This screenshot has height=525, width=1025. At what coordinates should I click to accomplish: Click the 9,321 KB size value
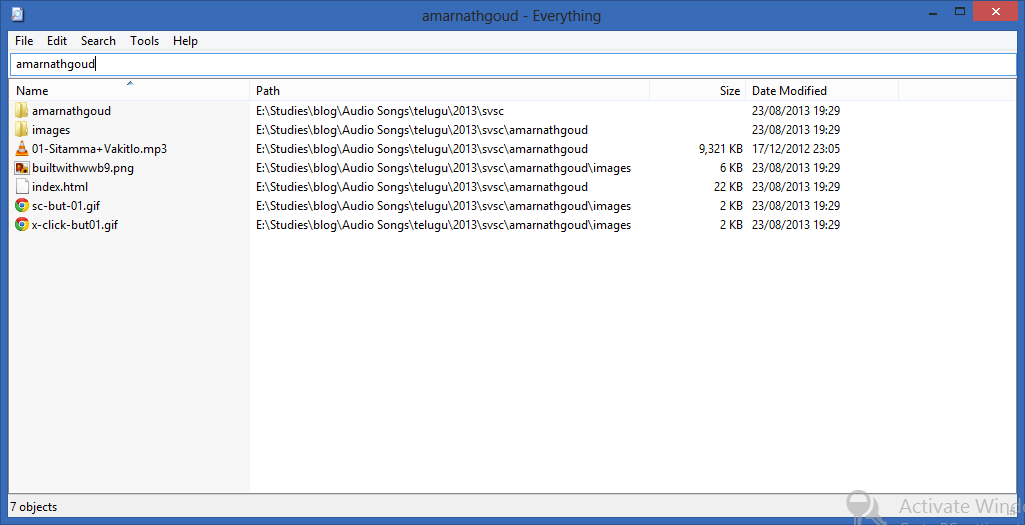(720, 148)
